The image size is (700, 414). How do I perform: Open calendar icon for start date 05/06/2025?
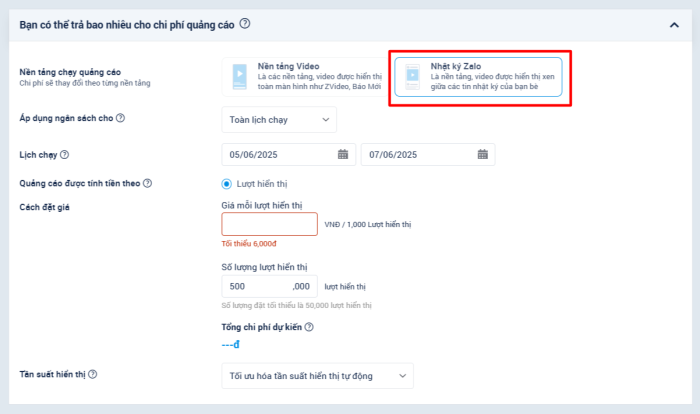(343, 155)
